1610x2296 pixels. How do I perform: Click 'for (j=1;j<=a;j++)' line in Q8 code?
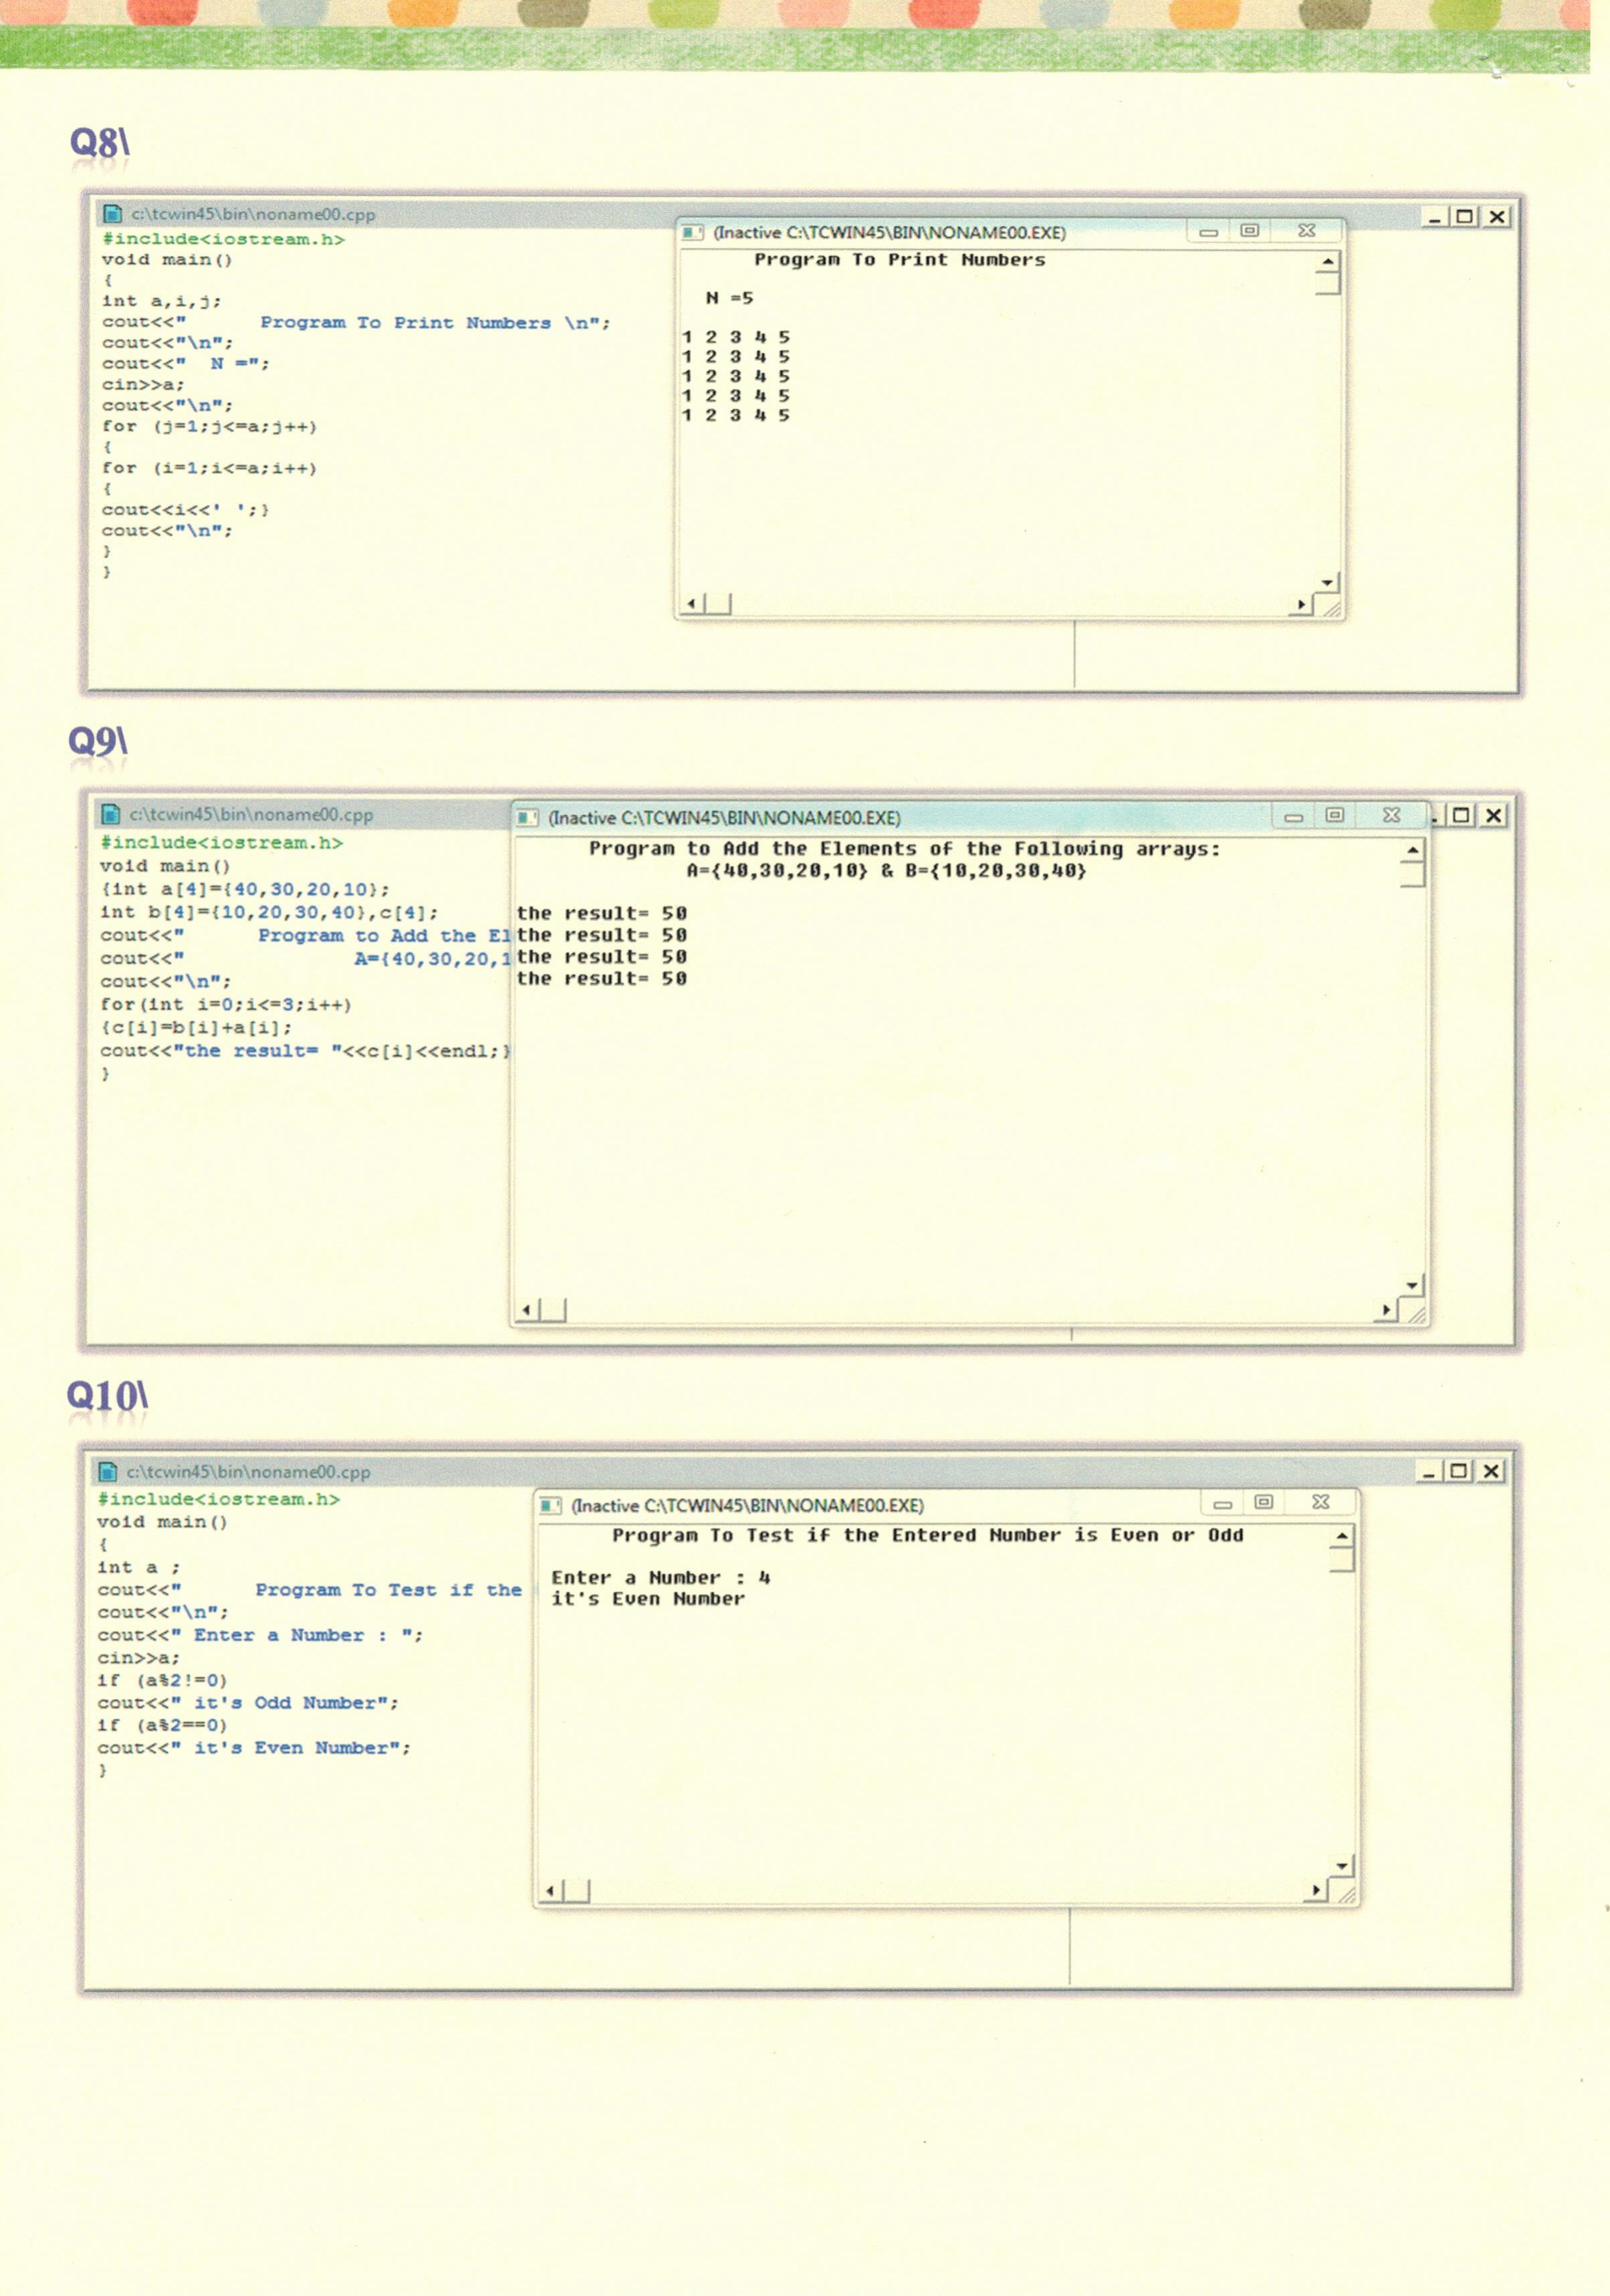click(209, 427)
